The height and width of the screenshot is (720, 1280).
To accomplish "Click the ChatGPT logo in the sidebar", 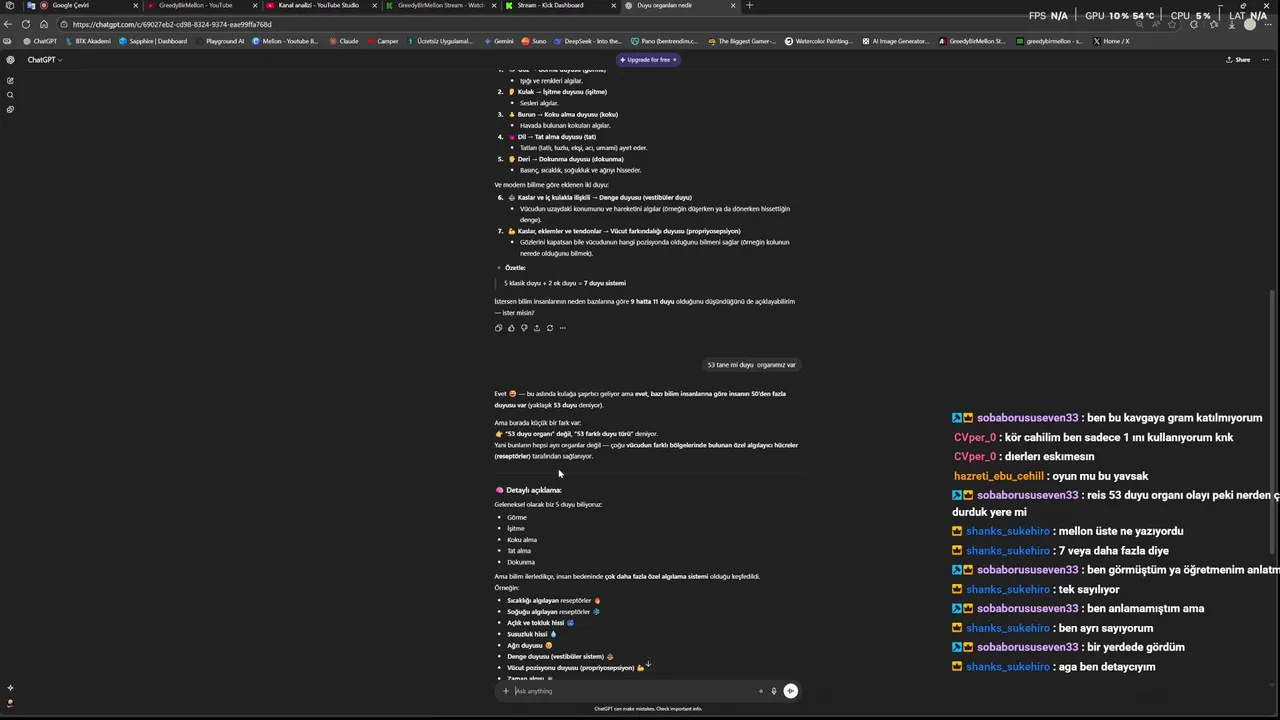I will click(10, 60).
